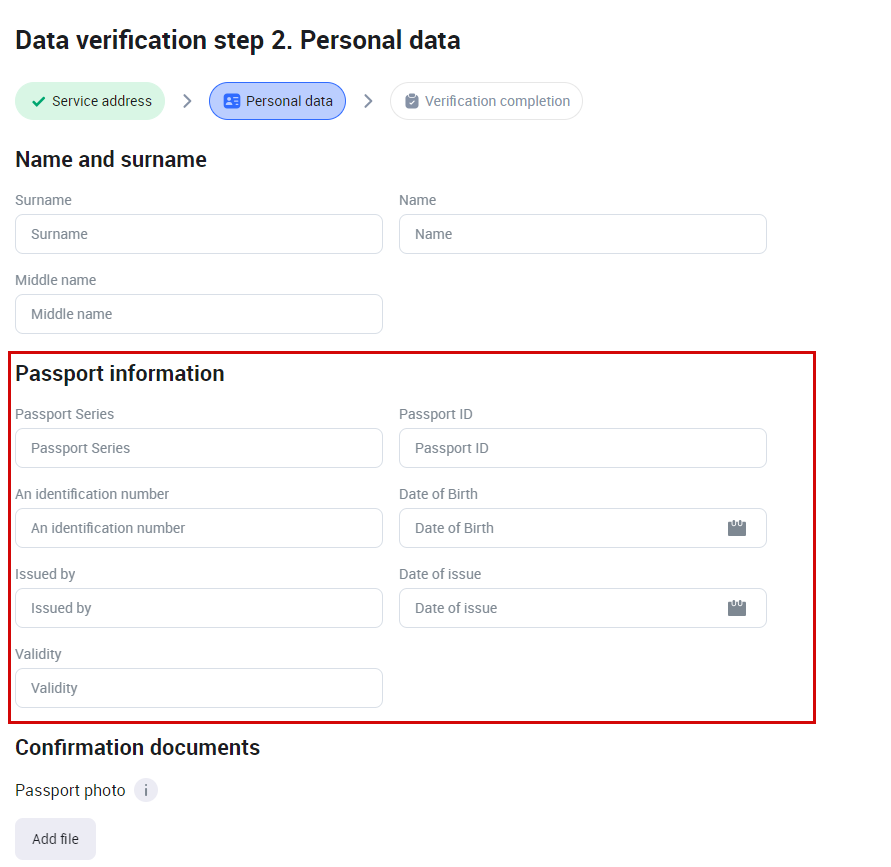
Task: Open the Date of issue calendar icon
Action: click(x=737, y=608)
